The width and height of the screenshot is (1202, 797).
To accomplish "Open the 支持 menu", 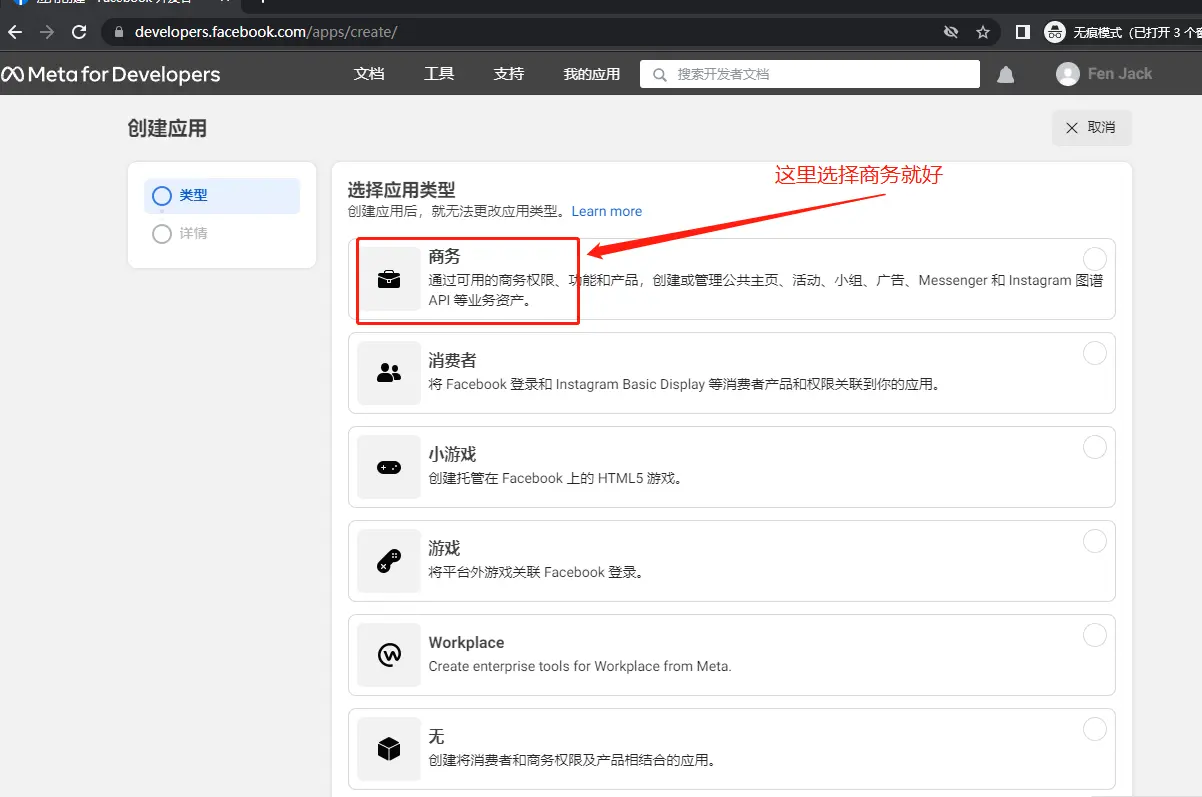I will (x=509, y=74).
